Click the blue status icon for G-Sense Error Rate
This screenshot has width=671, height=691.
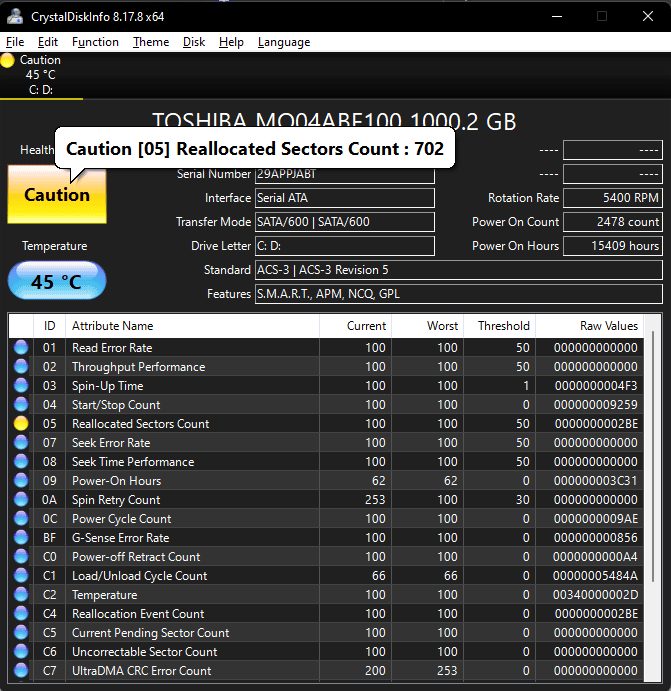[x=21, y=538]
